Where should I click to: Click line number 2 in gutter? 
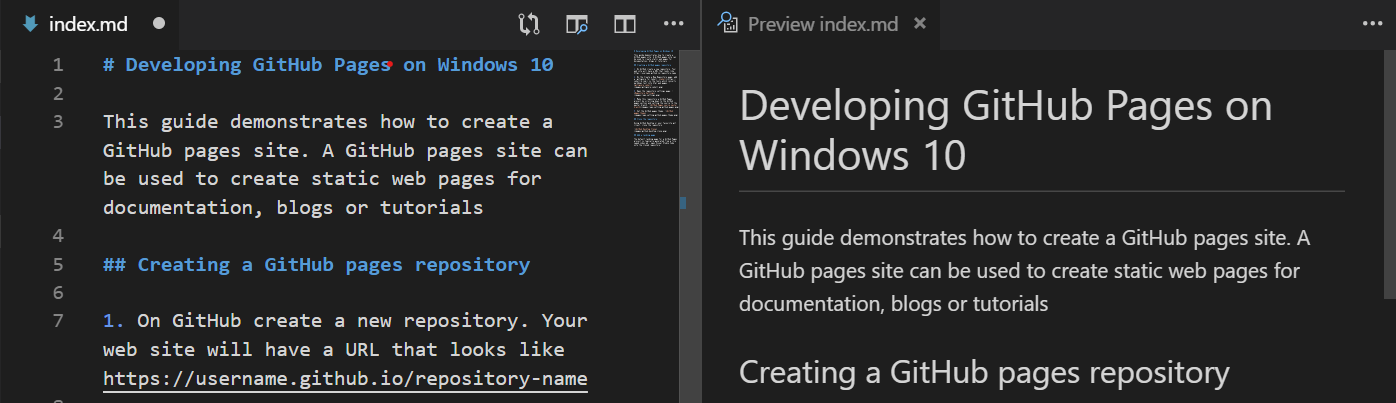[x=57, y=93]
